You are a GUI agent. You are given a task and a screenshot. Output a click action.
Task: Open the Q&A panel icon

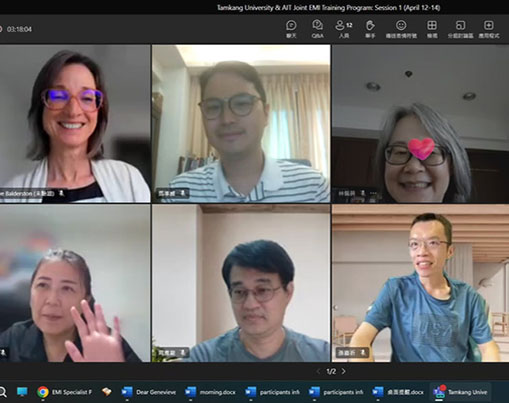[x=317, y=29]
